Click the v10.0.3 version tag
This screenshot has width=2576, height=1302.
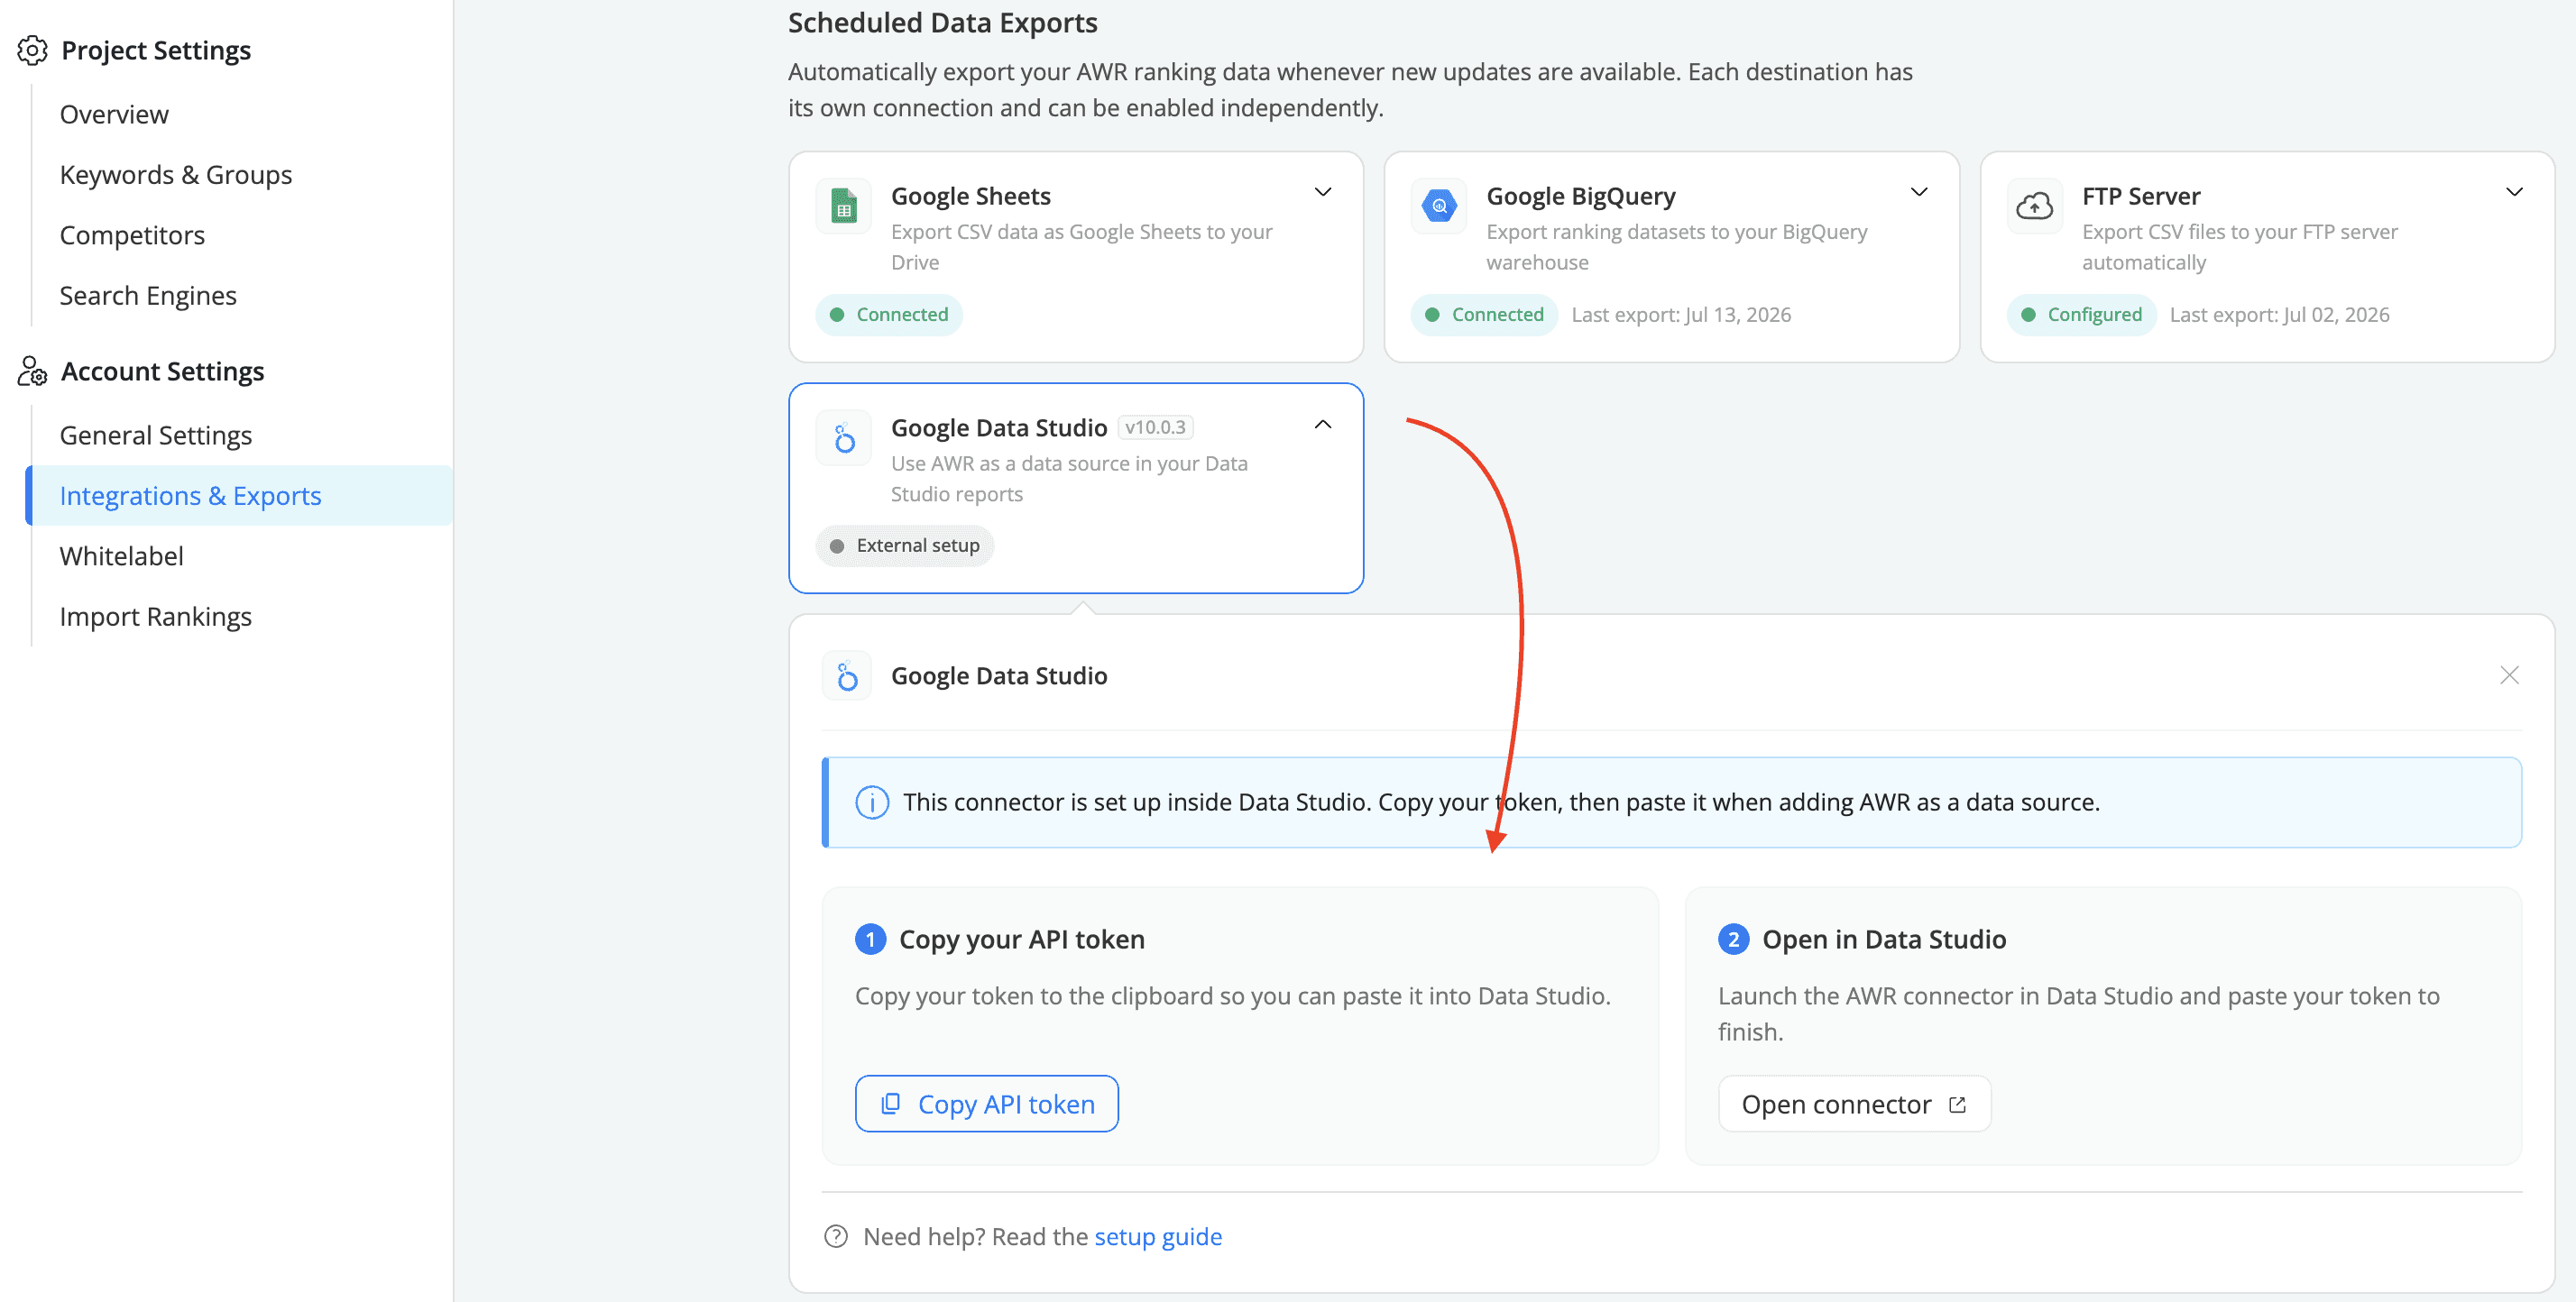click(x=1155, y=427)
